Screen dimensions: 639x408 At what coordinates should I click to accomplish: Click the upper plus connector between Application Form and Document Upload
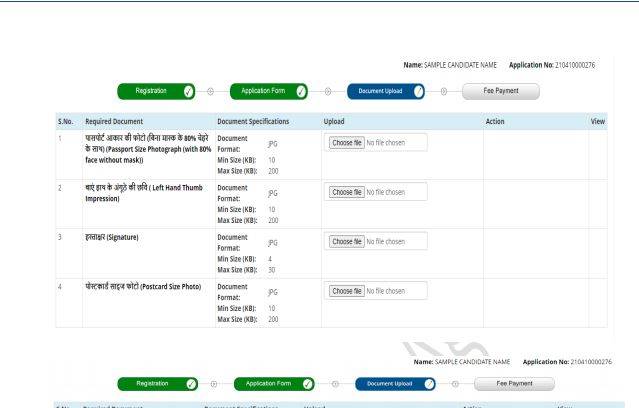(x=326, y=92)
